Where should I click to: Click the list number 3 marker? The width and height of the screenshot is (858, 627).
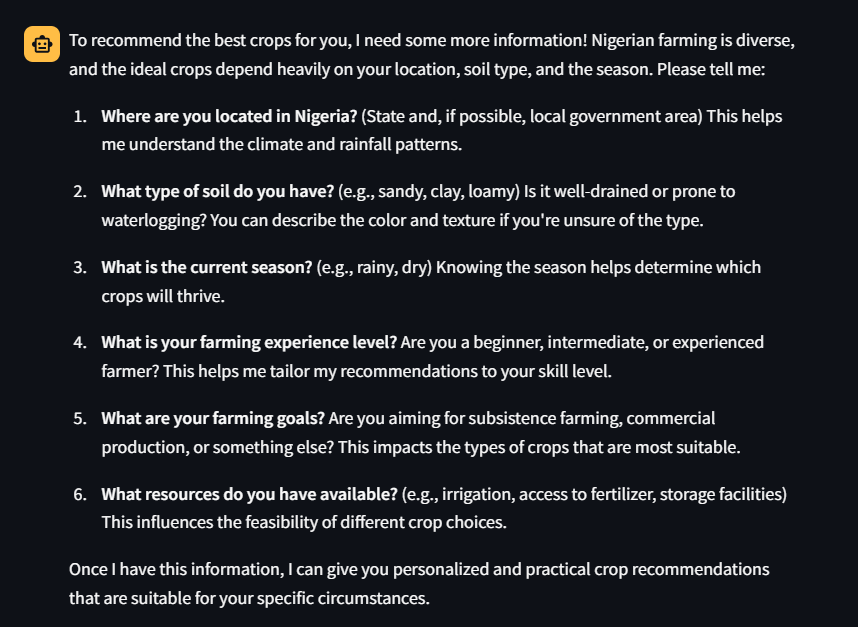click(x=80, y=267)
